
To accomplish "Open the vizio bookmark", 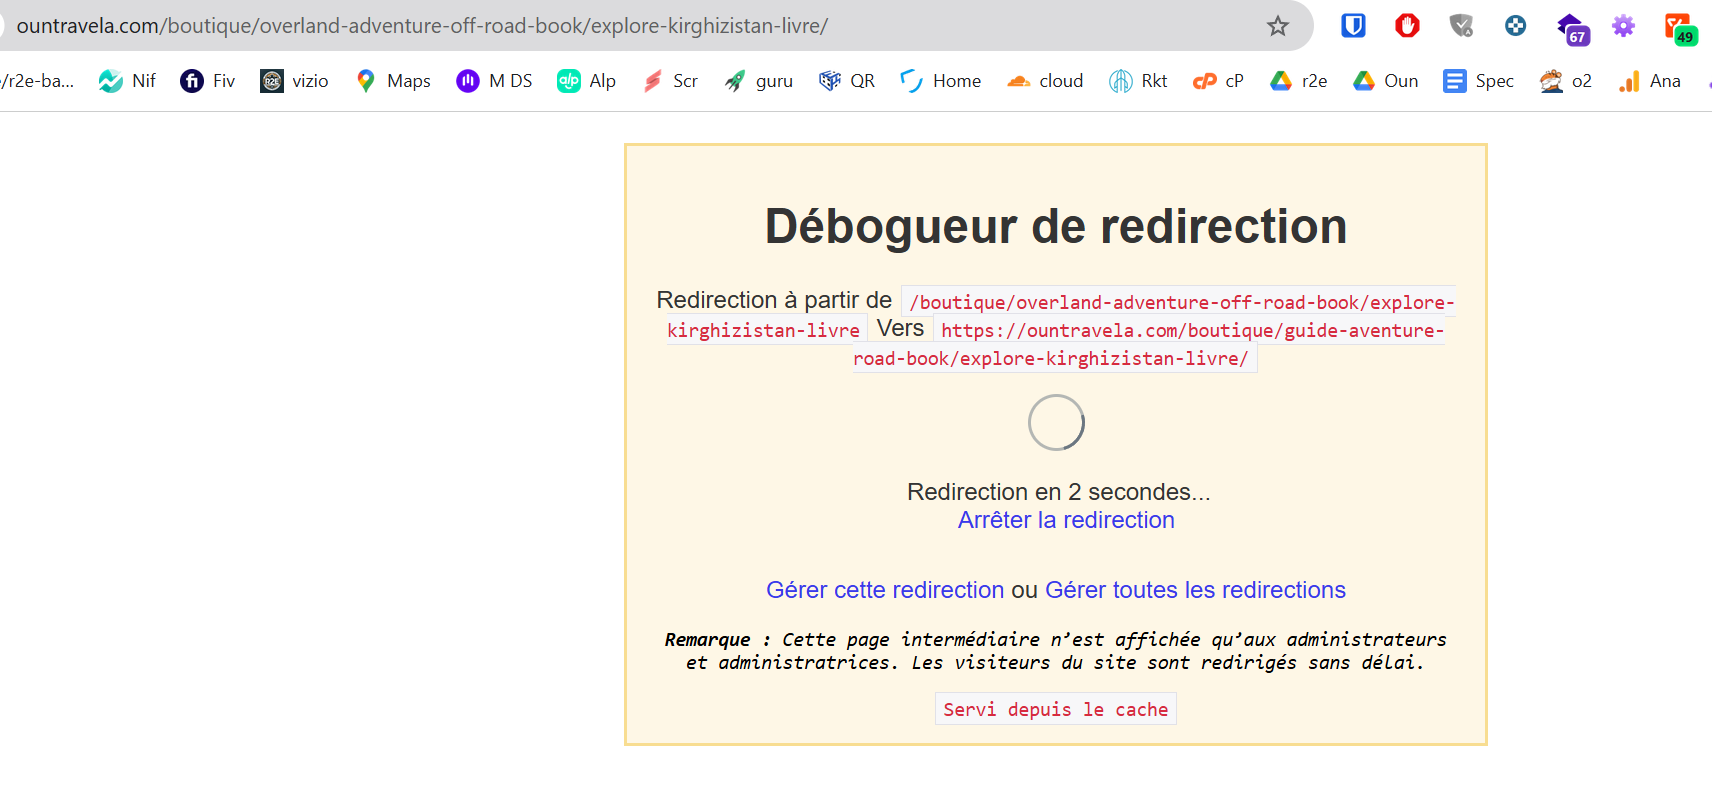I will click(294, 81).
